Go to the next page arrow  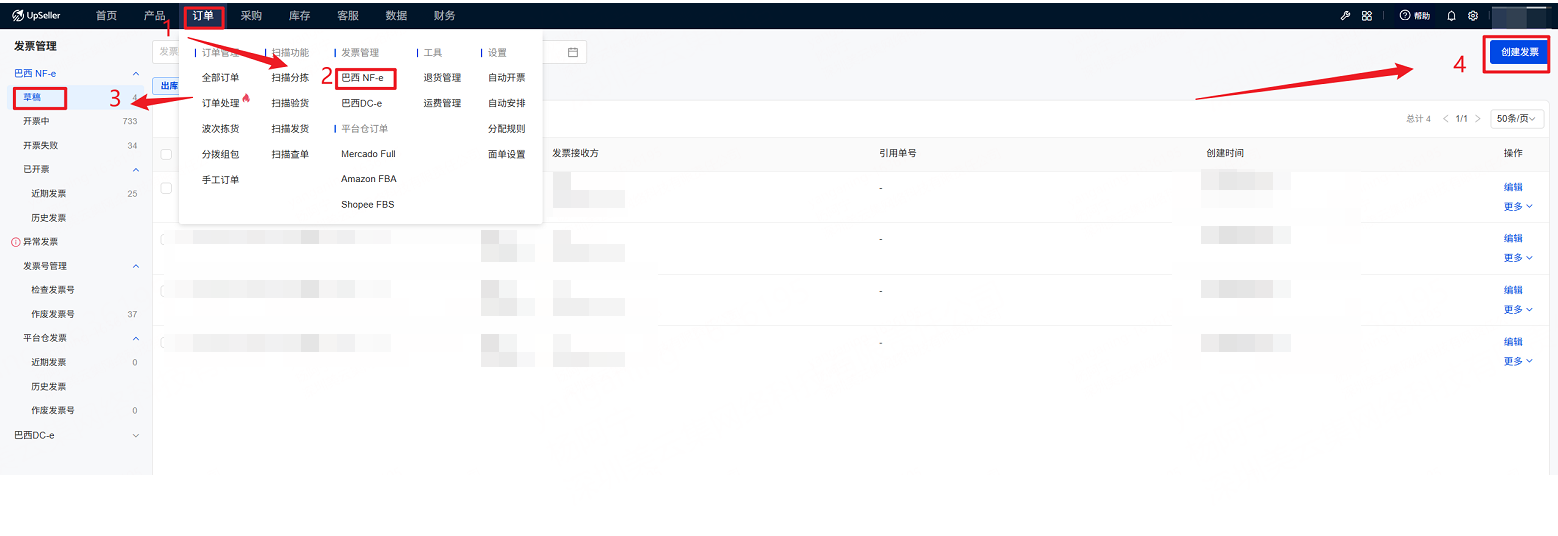(1479, 119)
